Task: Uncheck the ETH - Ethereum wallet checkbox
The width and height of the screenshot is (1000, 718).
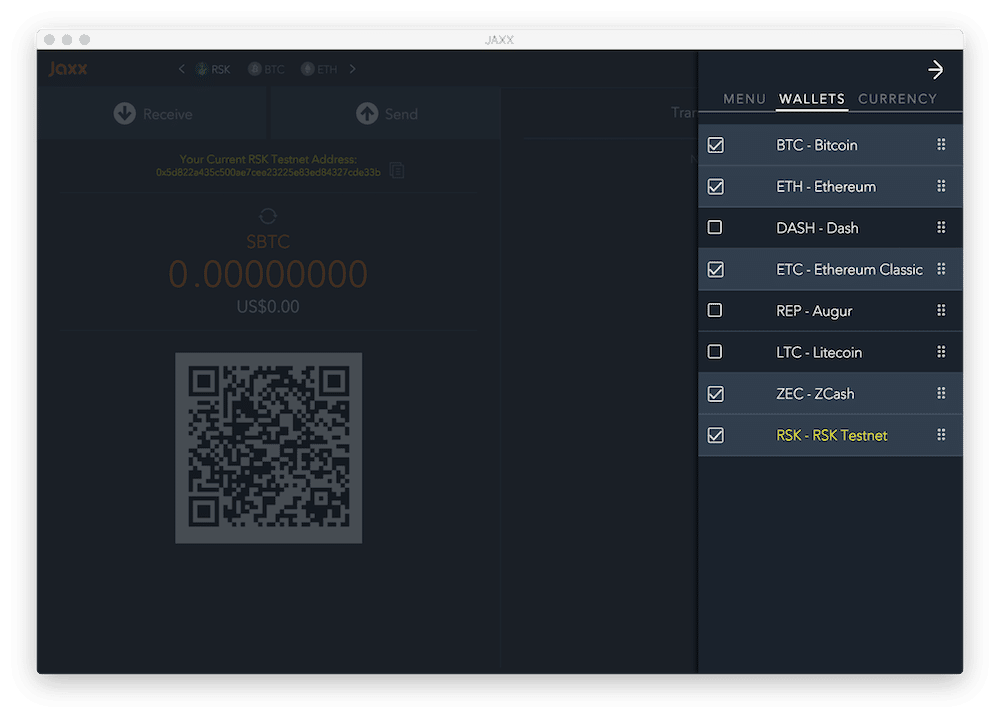Action: (x=716, y=186)
